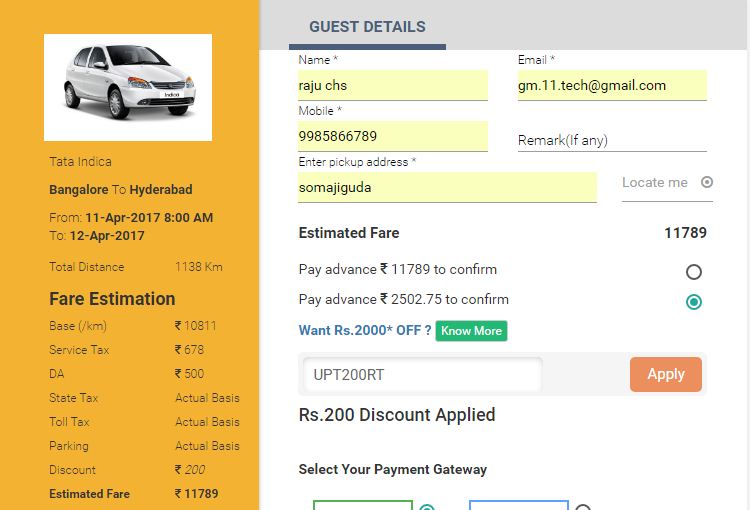Focus the Name input field
The height and width of the screenshot is (510, 750).
pos(392,86)
